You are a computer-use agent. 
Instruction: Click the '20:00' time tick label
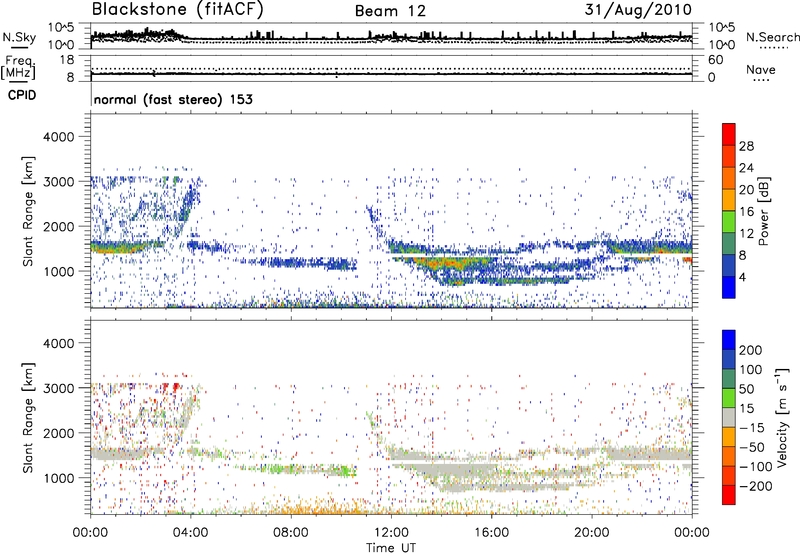(x=592, y=533)
